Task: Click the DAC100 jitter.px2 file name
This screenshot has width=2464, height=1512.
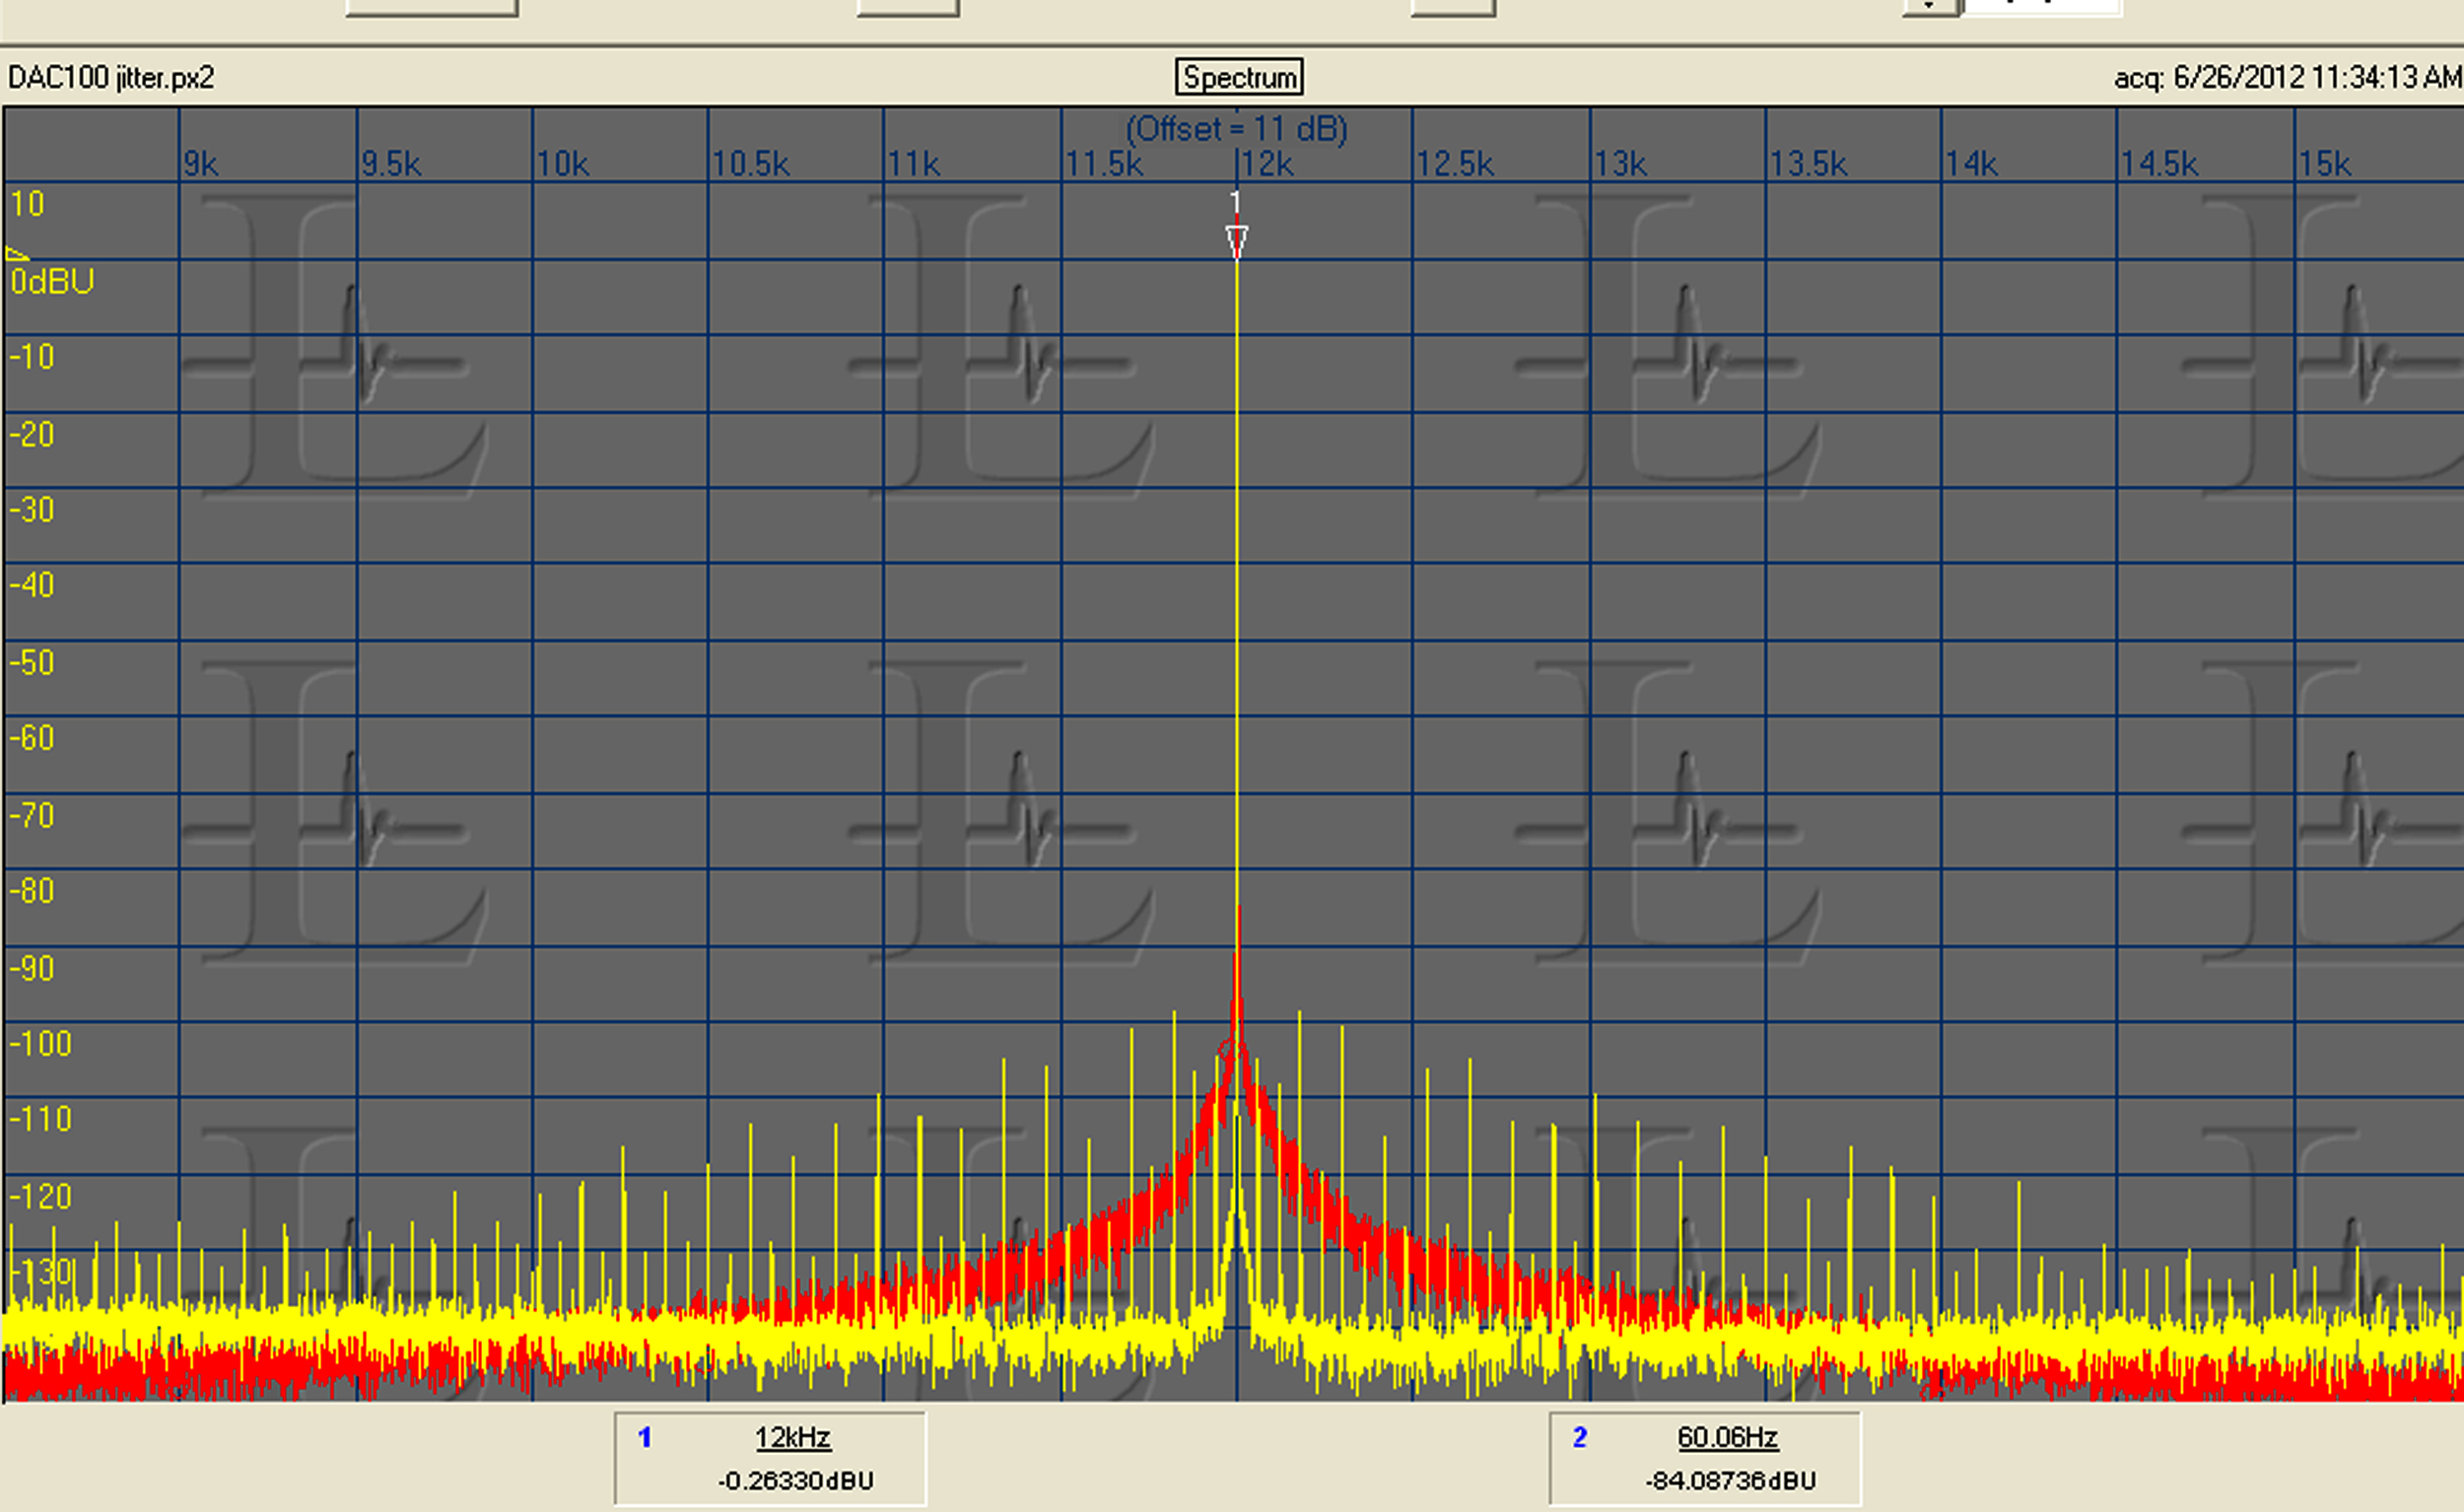Action: click(111, 78)
